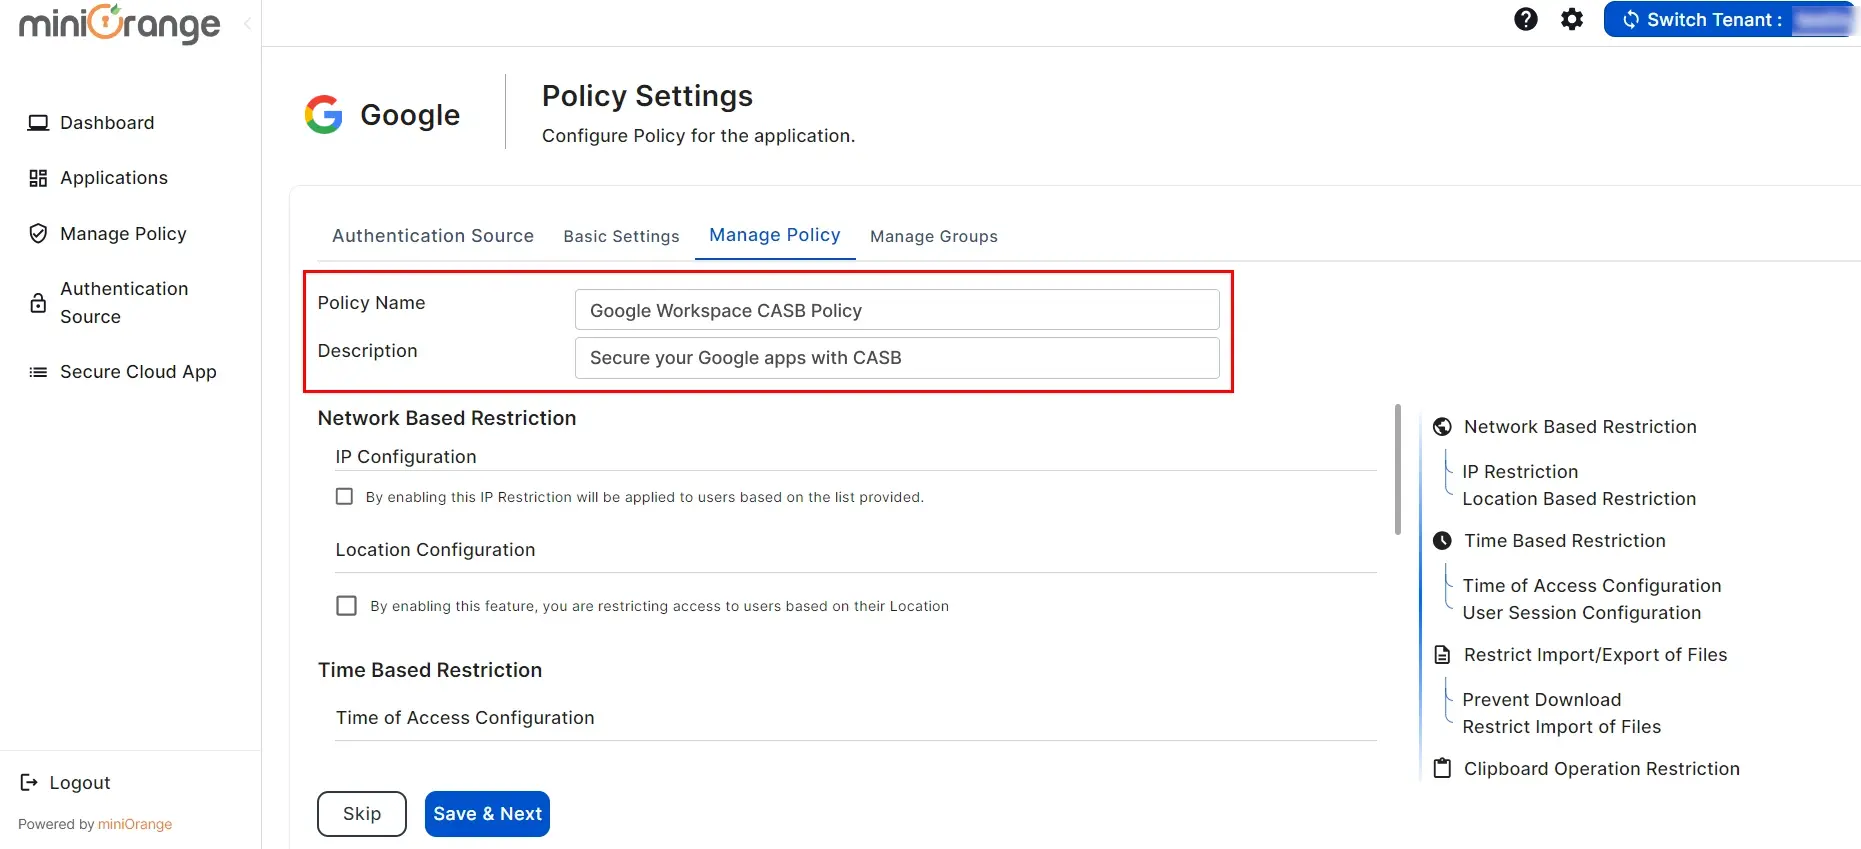Viewport: 1861px width, 849px height.
Task: Click the Restrict Import/Export file icon
Action: [1442, 655]
